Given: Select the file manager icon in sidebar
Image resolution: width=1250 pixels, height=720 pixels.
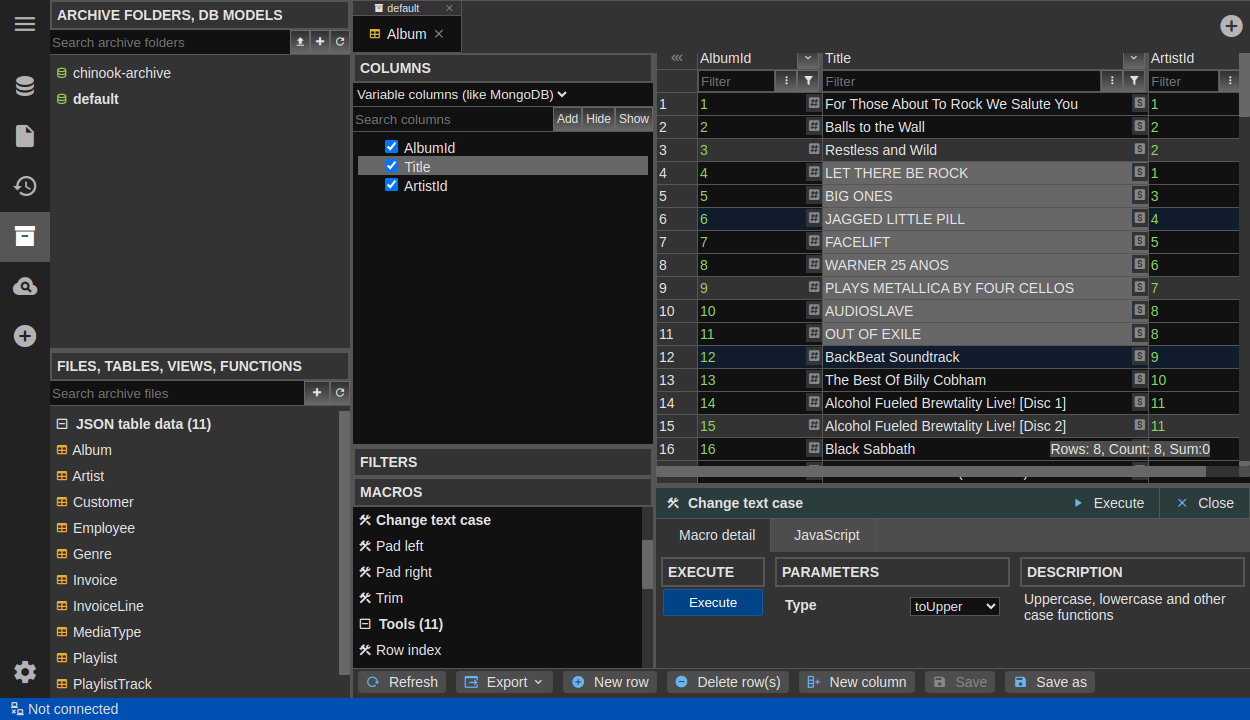Looking at the screenshot, I should (x=24, y=135).
